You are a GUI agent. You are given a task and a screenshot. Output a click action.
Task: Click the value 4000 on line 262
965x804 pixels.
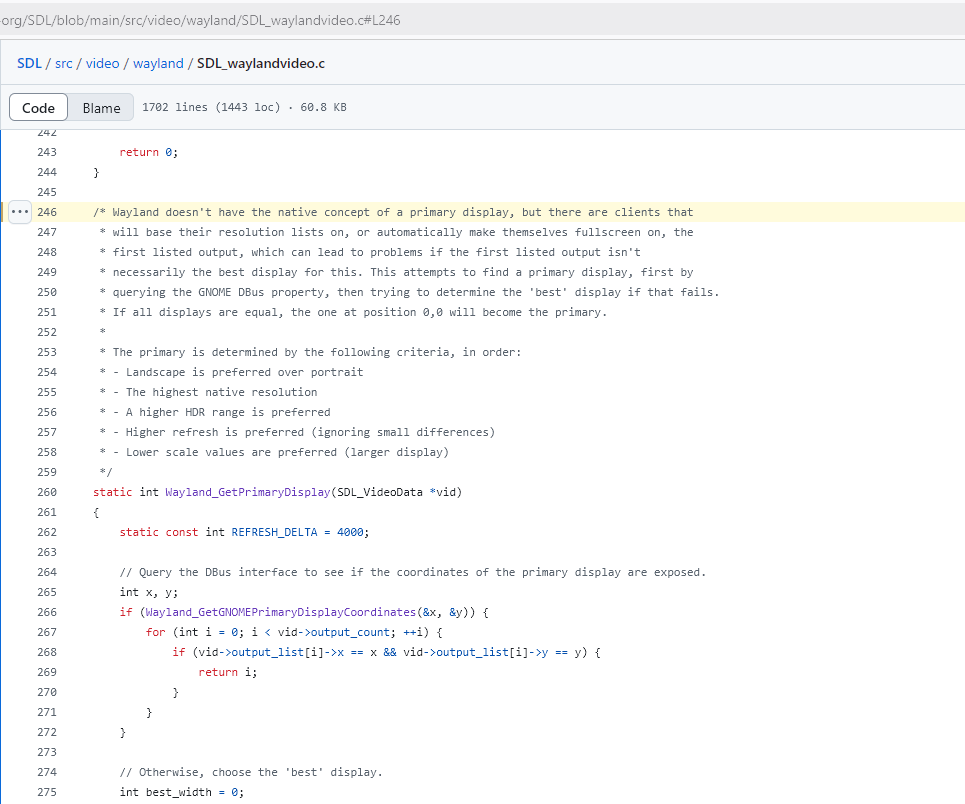coord(350,533)
